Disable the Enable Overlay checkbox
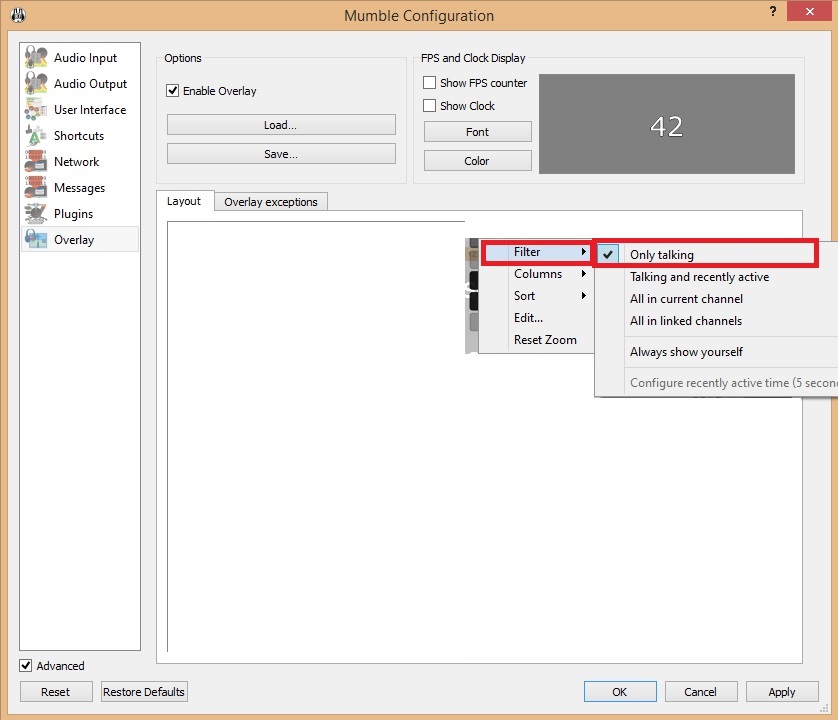Viewport: 838px width, 720px height. pyautogui.click(x=172, y=90)
